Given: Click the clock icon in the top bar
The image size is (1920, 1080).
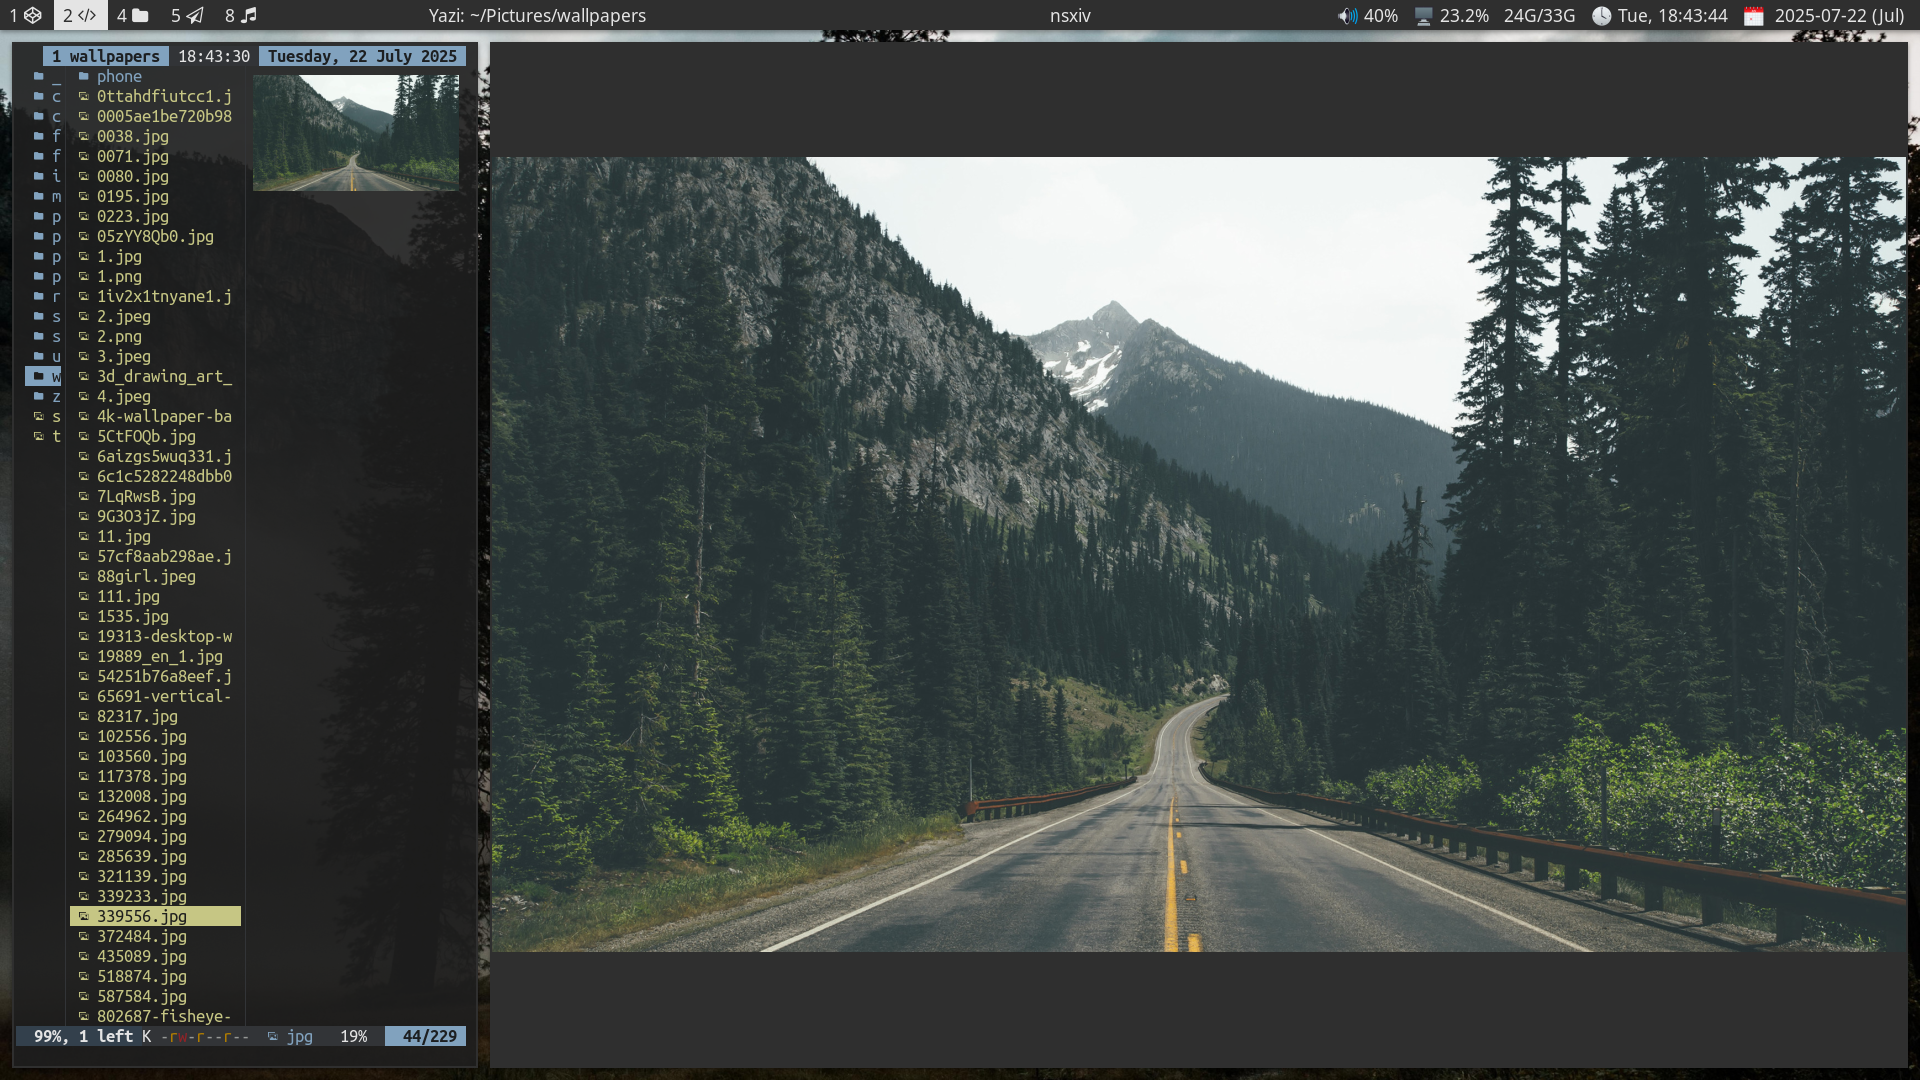Looking at the screenshot, I should tap(1601, 16).
